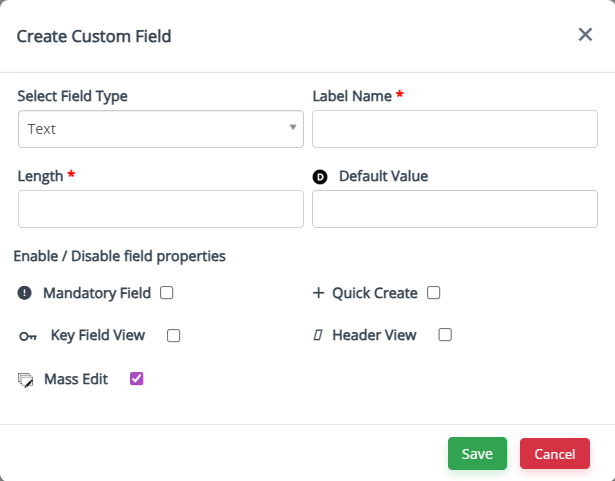Check the Key Field View checkbox

click(x=173, y=335)
